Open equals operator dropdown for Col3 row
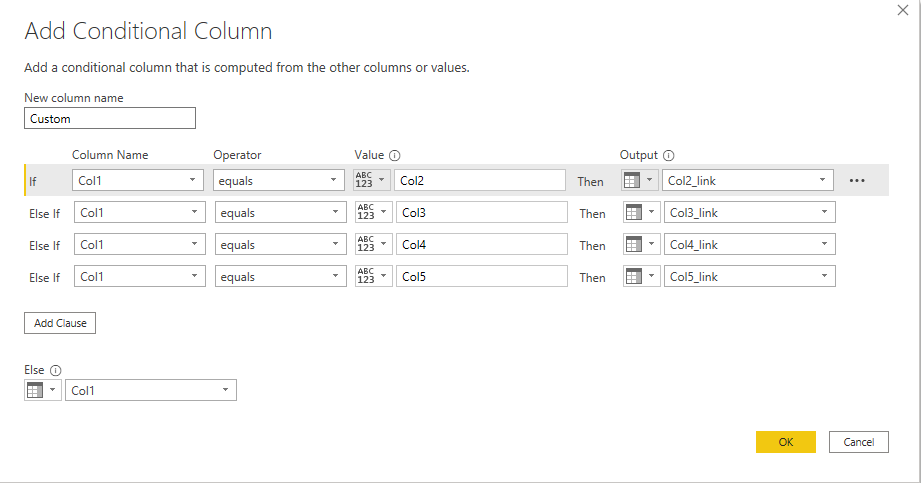 click(x=281, y=212)
